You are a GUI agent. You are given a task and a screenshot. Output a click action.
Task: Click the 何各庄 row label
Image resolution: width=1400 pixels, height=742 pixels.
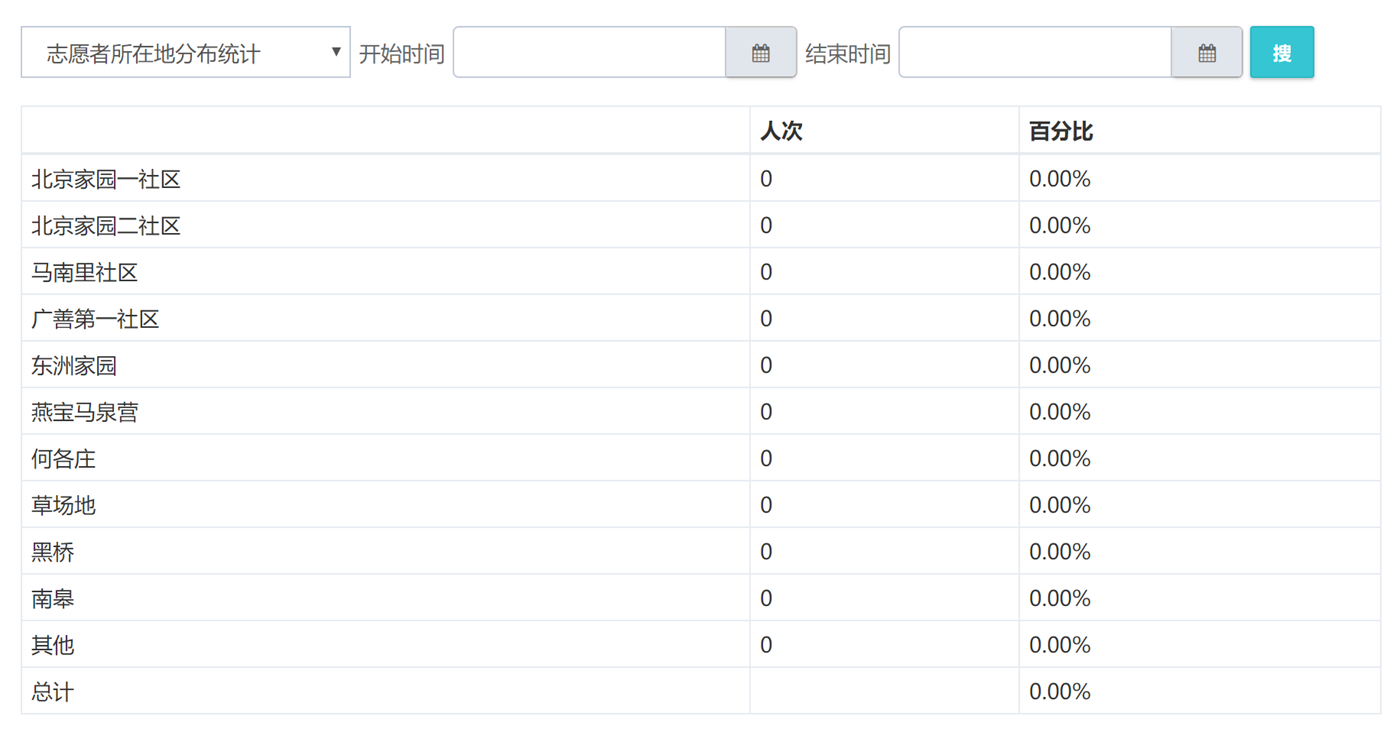point(64,459)
